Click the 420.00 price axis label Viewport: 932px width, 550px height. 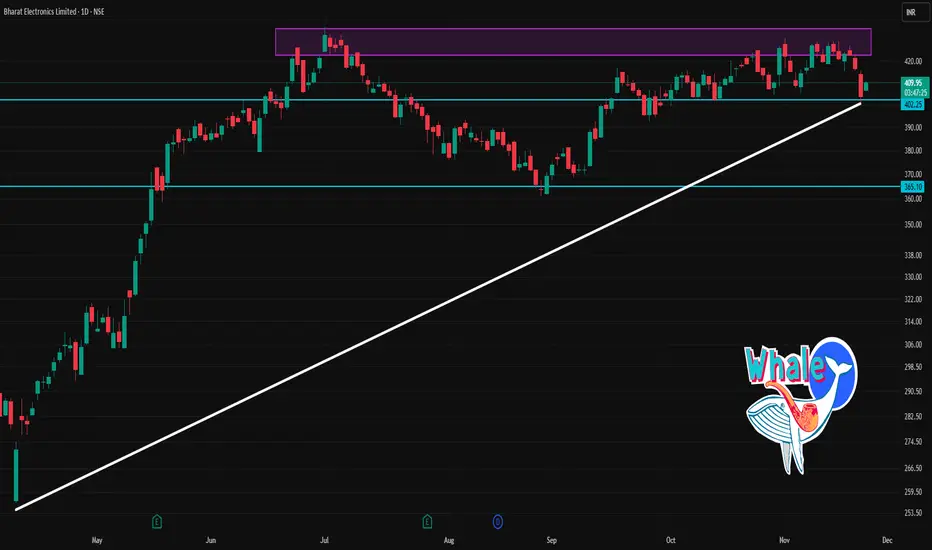[x=913, y=61]
